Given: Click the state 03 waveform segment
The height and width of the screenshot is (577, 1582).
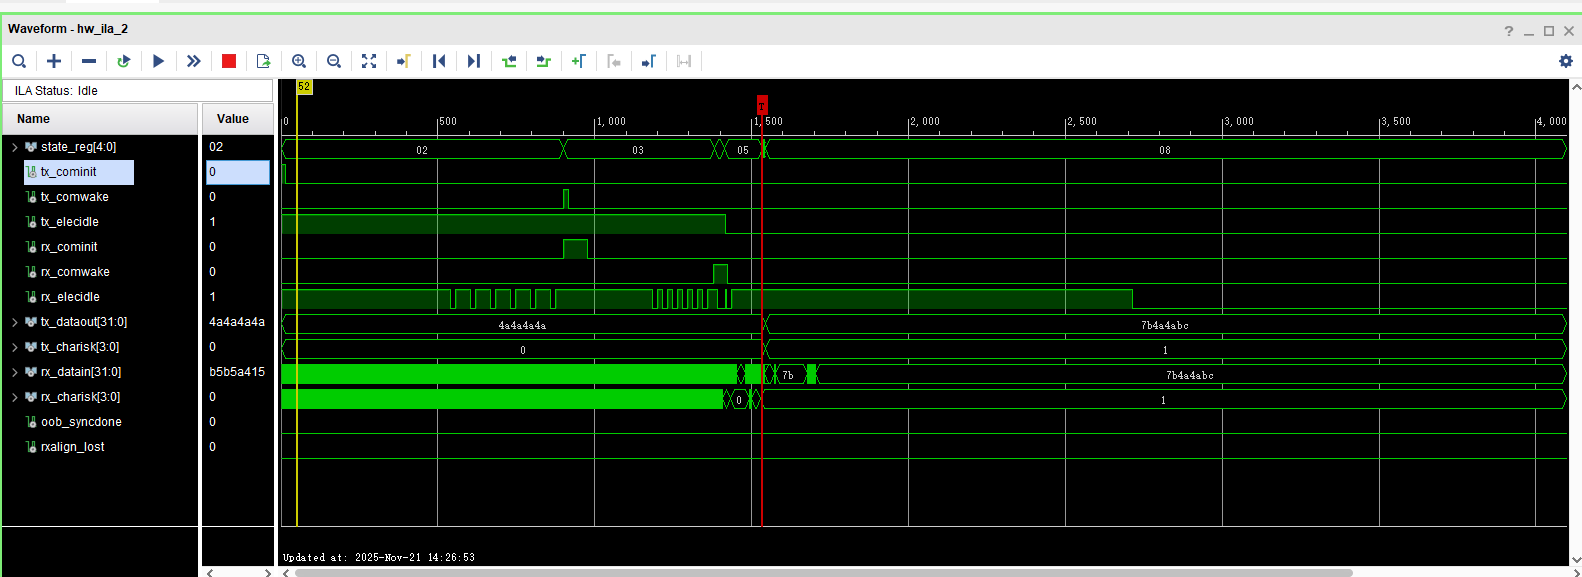Looking at the screenshot, I should pos(638,150).
